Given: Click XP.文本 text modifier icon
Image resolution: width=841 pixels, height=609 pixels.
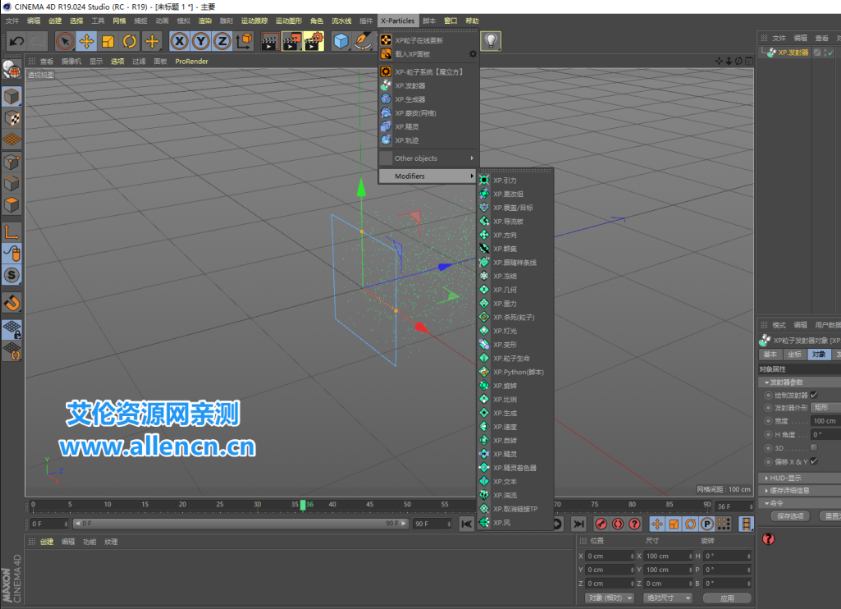Looking at the screenshot, I should [x=484, y=481].
